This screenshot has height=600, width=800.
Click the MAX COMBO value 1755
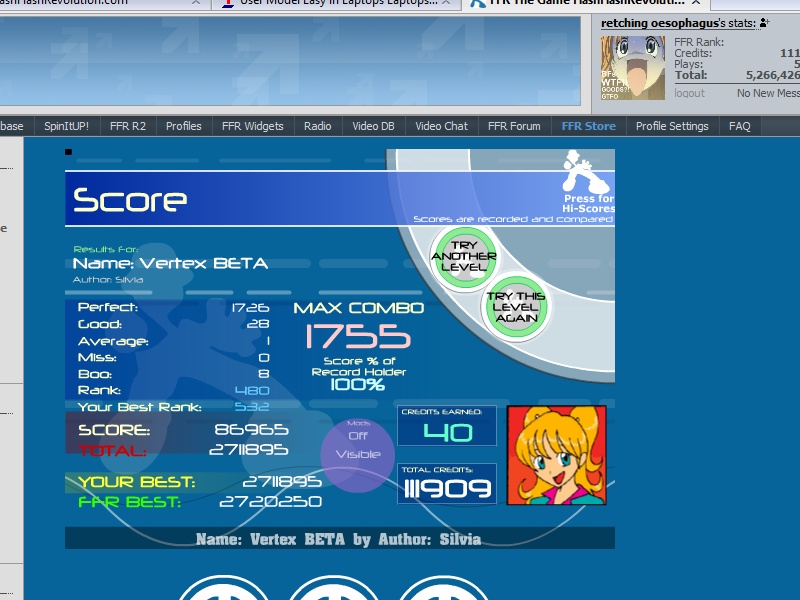[x=358, y=337]
